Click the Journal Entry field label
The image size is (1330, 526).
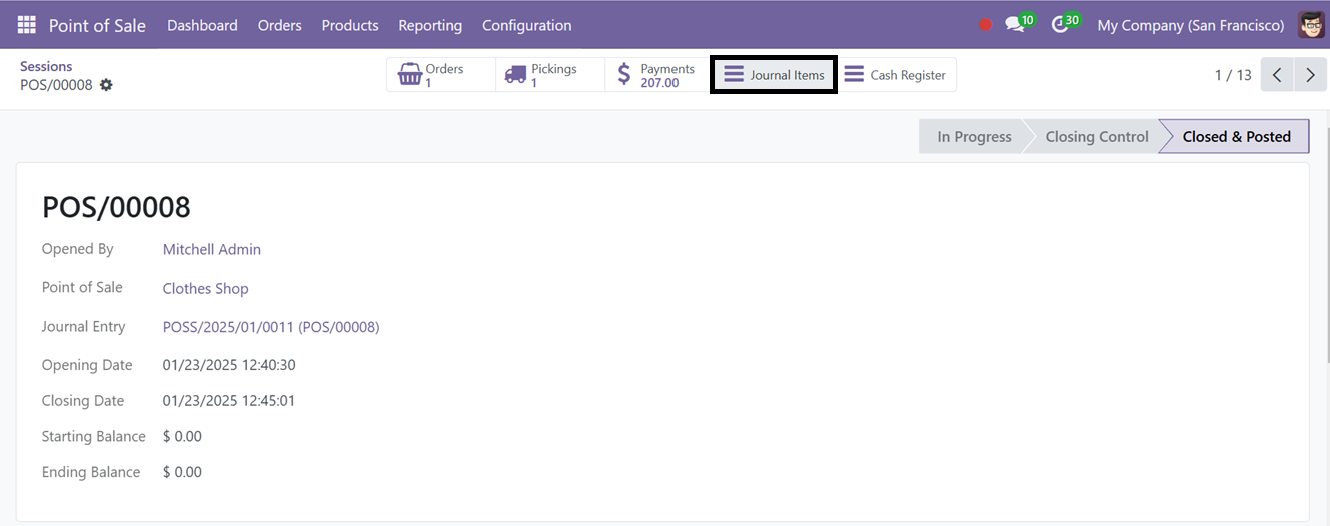(x=84, y=327)
